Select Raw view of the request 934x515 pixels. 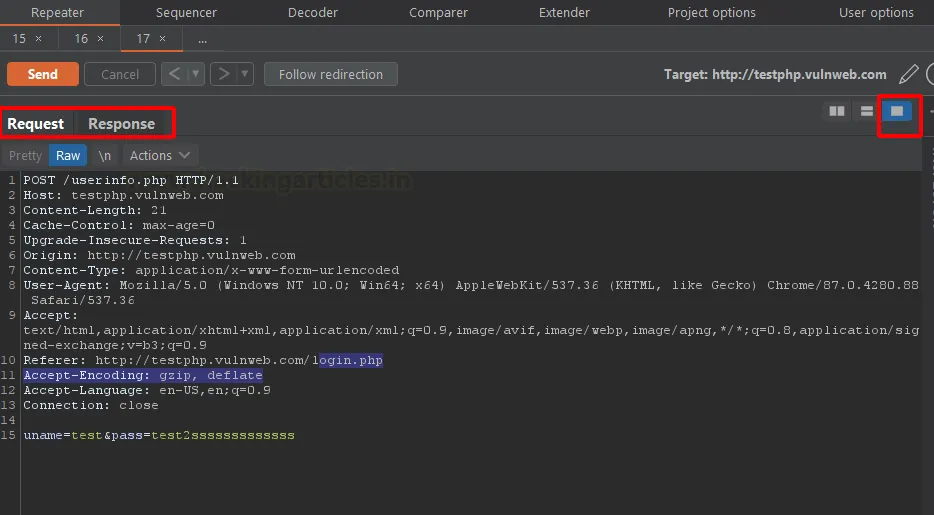[68, 155]
